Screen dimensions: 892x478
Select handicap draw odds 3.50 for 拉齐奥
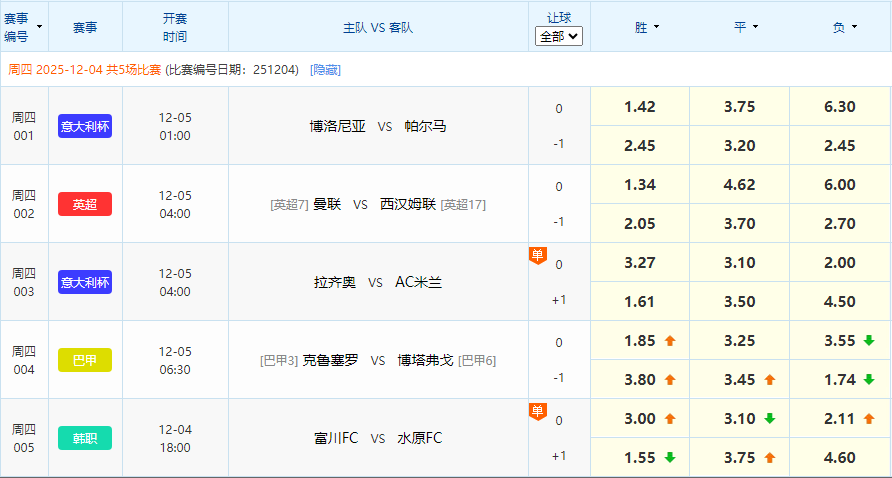740,302
